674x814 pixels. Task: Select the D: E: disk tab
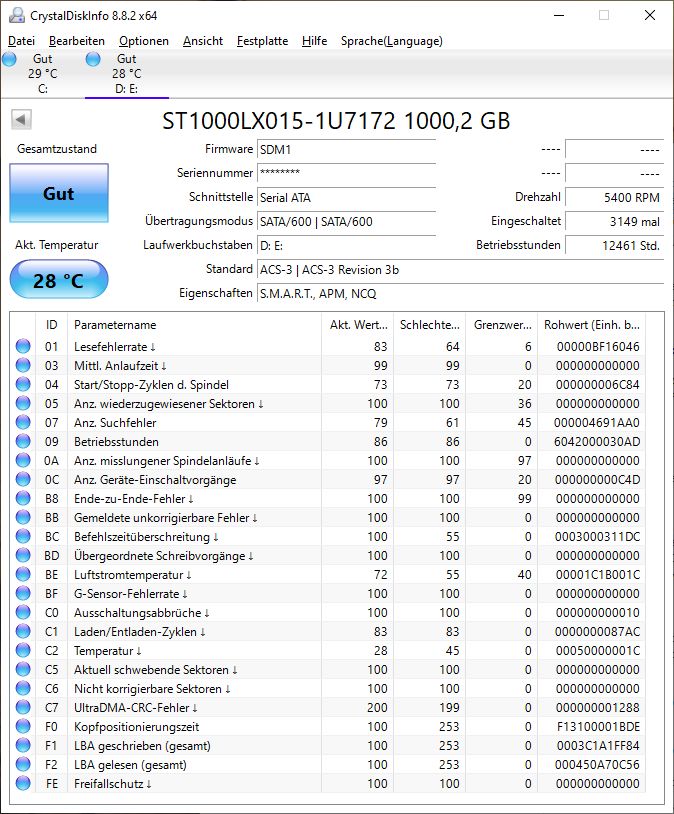127,74
